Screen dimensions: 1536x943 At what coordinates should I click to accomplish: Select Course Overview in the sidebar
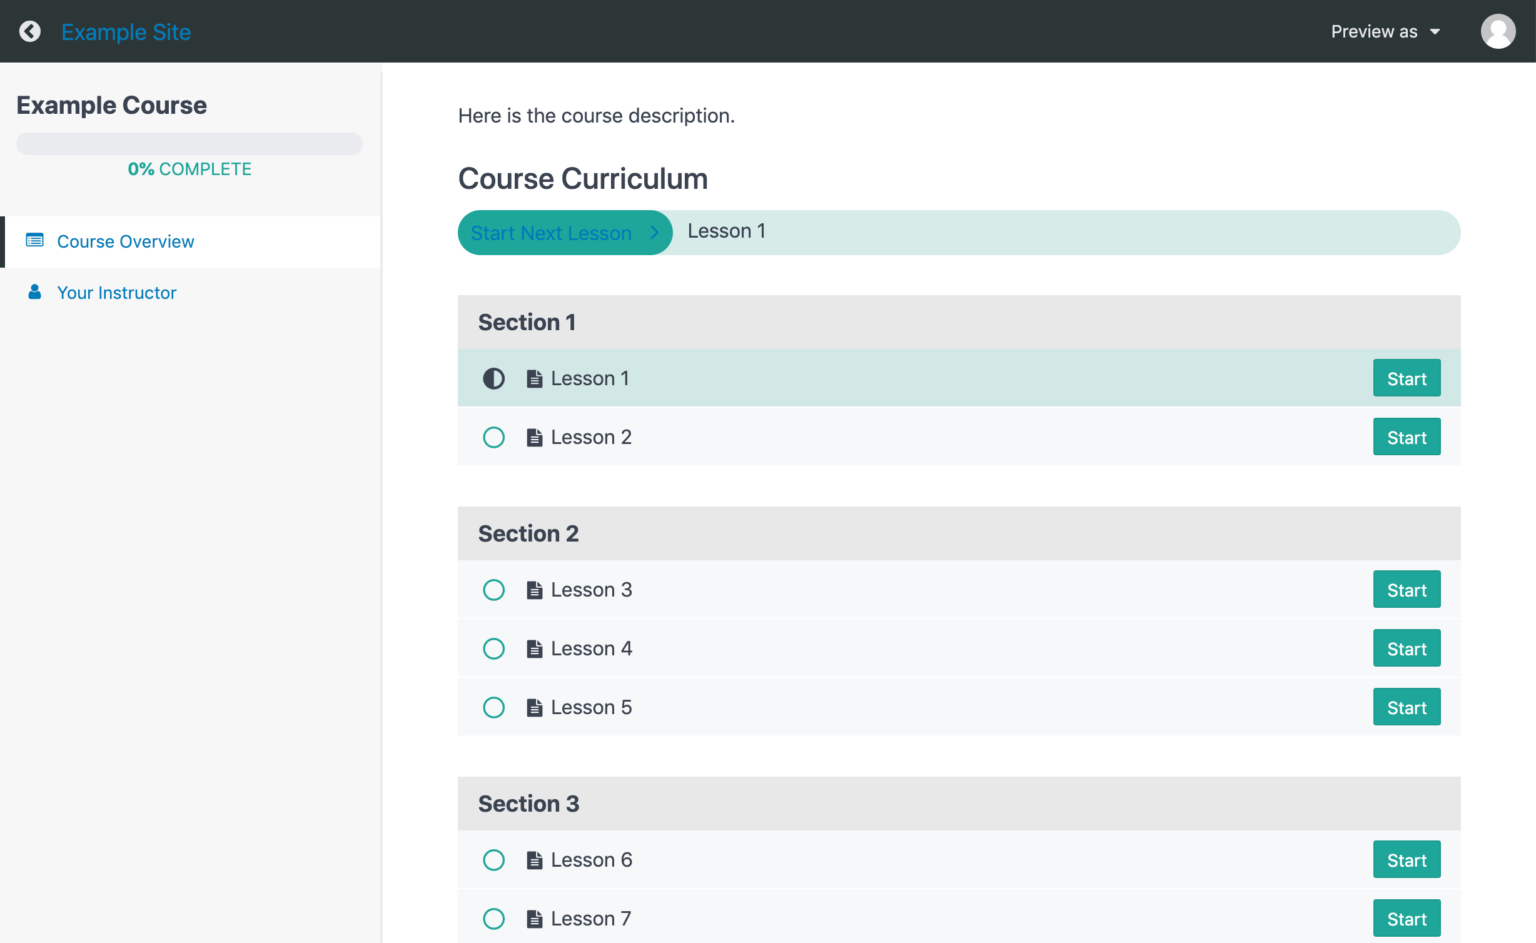tap(125, 241)
